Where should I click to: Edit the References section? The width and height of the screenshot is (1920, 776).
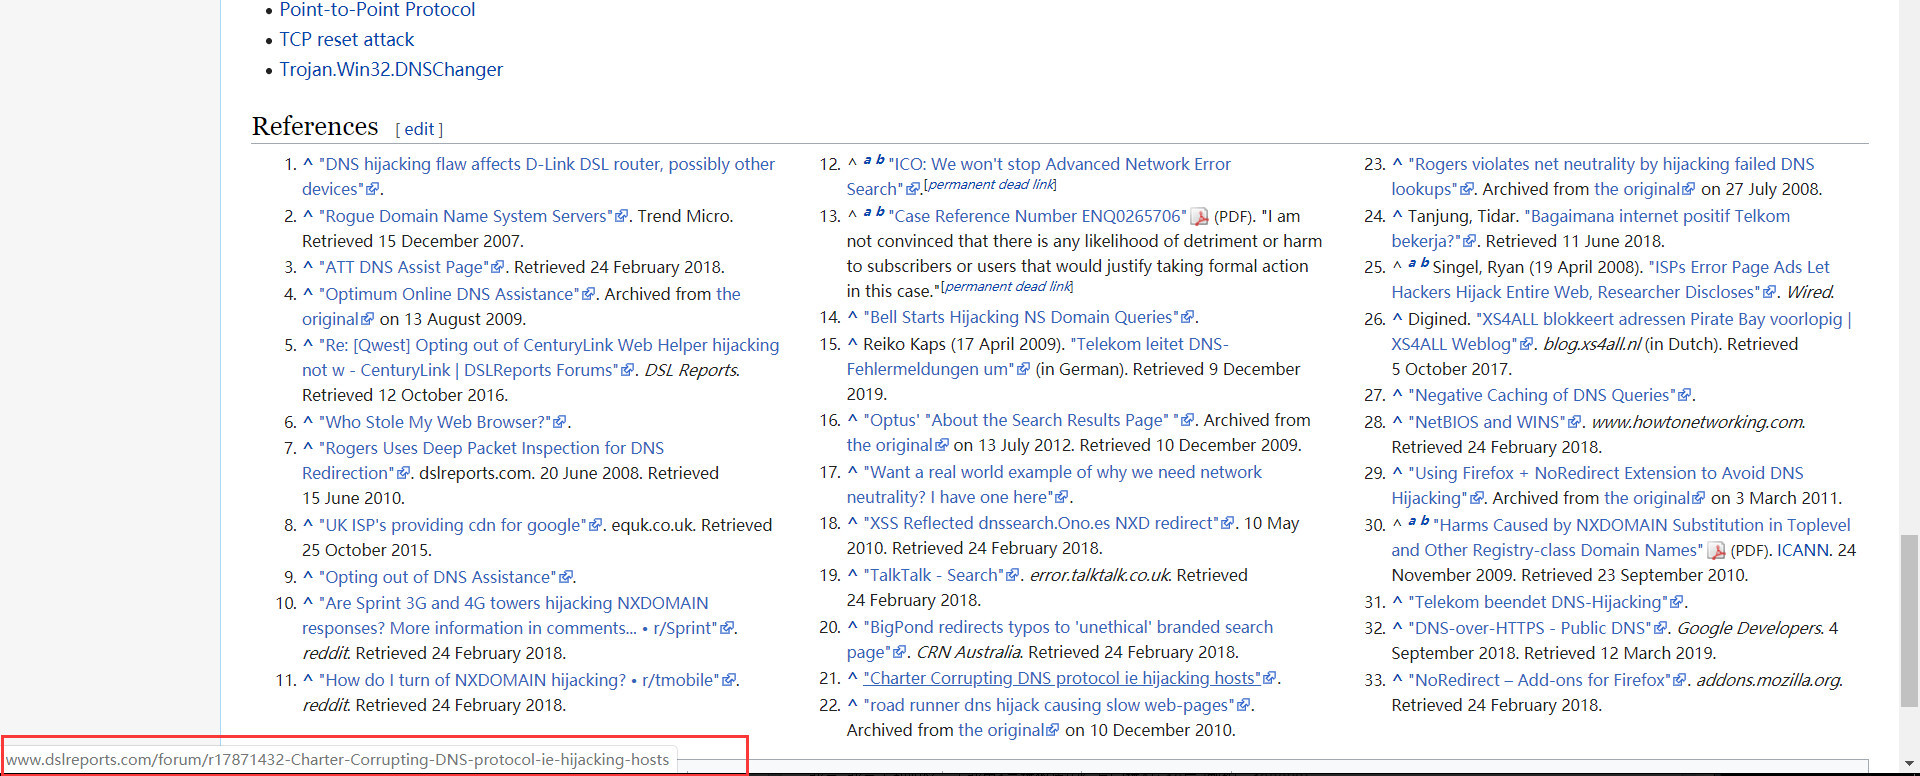[419, 129]
